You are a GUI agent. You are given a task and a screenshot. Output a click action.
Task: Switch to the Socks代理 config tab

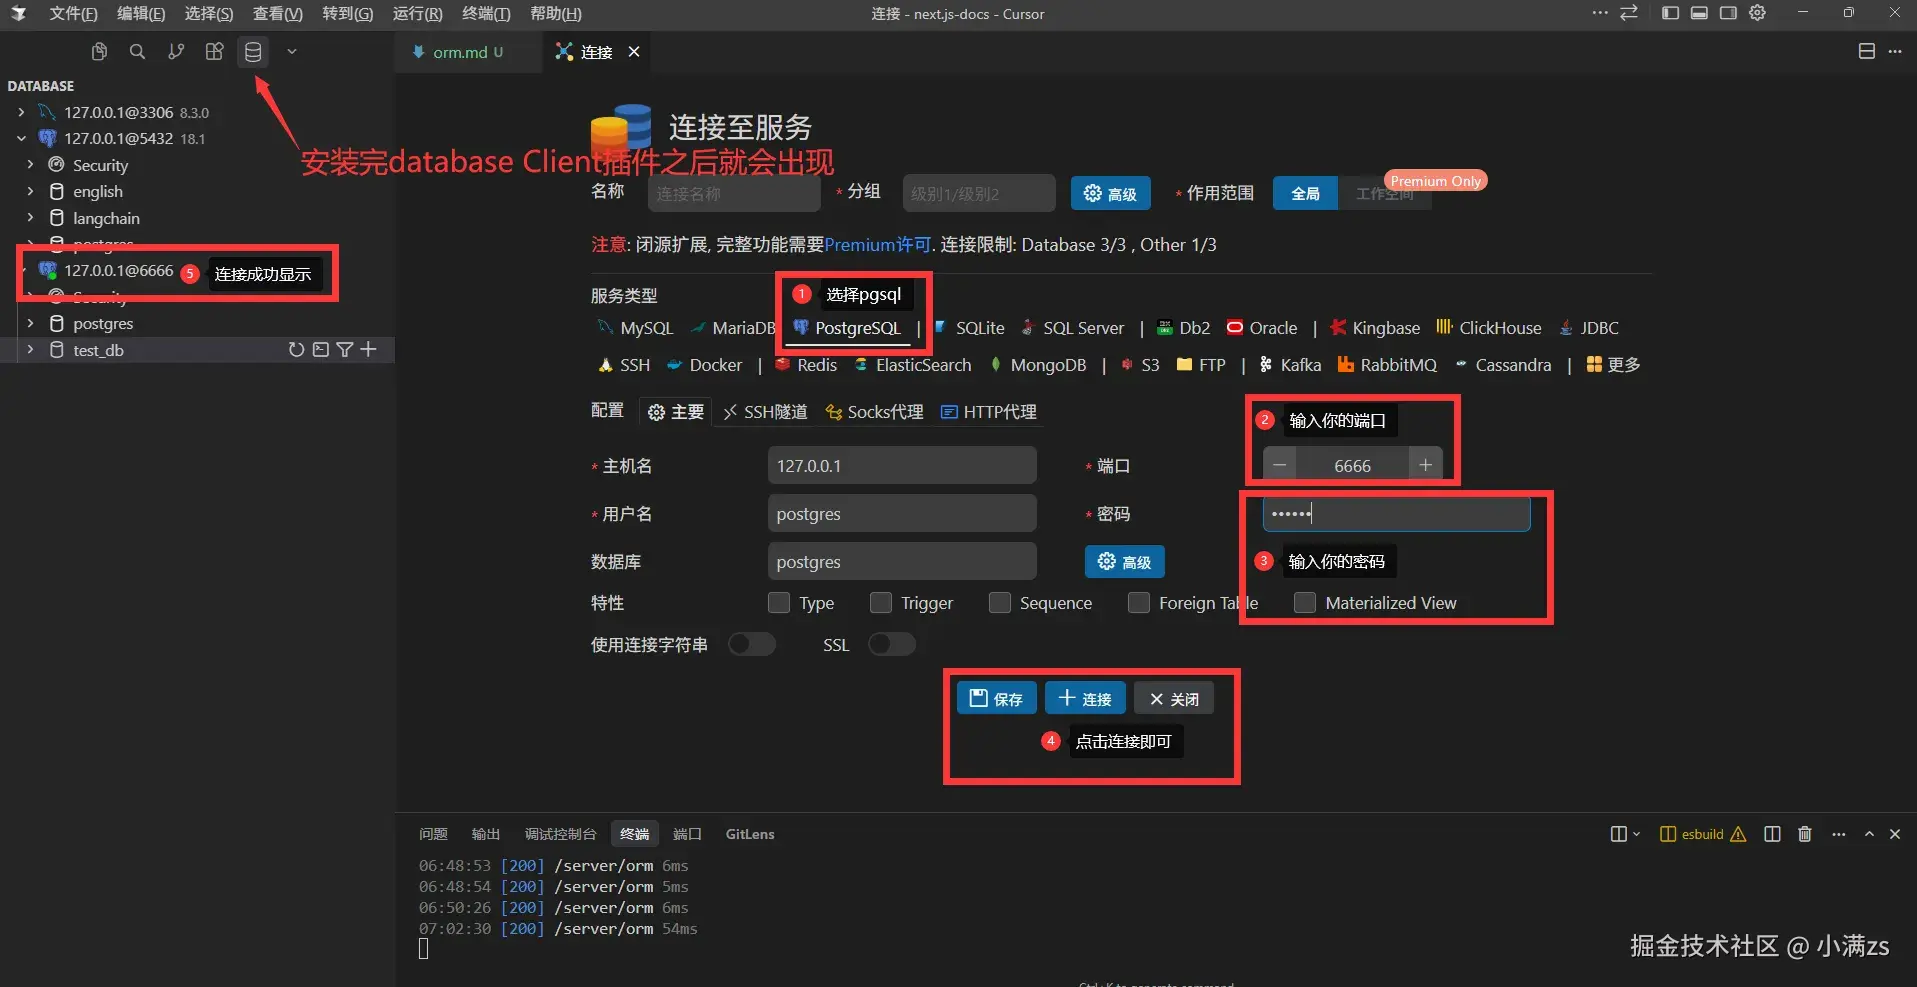click(874, 412)
